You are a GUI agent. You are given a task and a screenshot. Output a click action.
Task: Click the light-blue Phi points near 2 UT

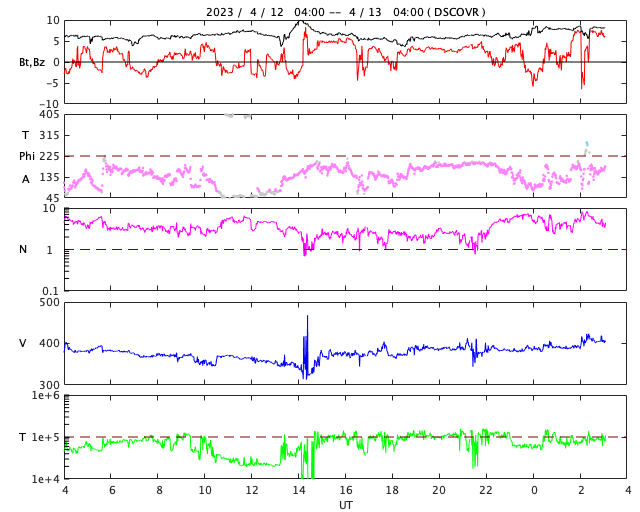point(587,143)
